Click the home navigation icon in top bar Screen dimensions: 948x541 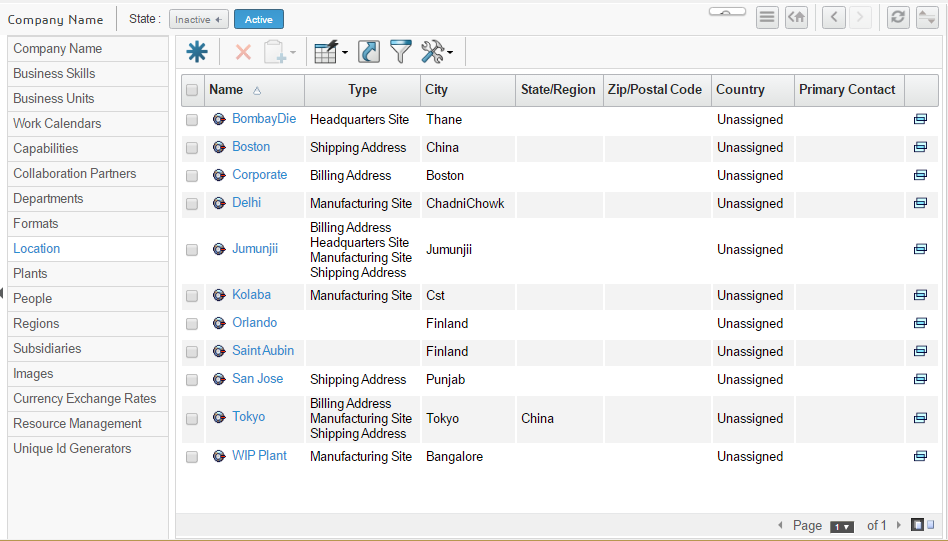pos(796,18)
